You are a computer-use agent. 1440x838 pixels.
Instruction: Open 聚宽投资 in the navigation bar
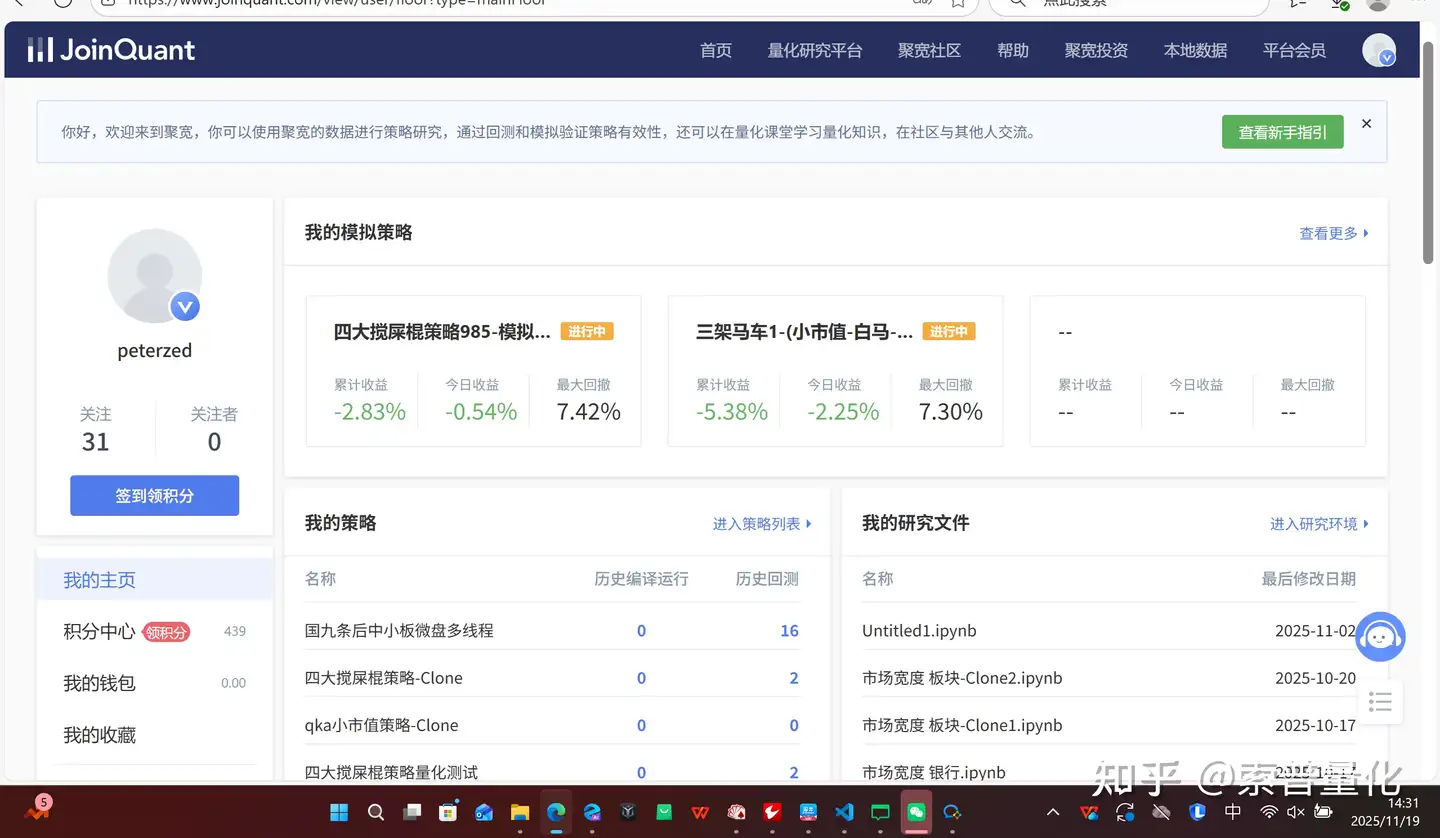pos(1096,51)
